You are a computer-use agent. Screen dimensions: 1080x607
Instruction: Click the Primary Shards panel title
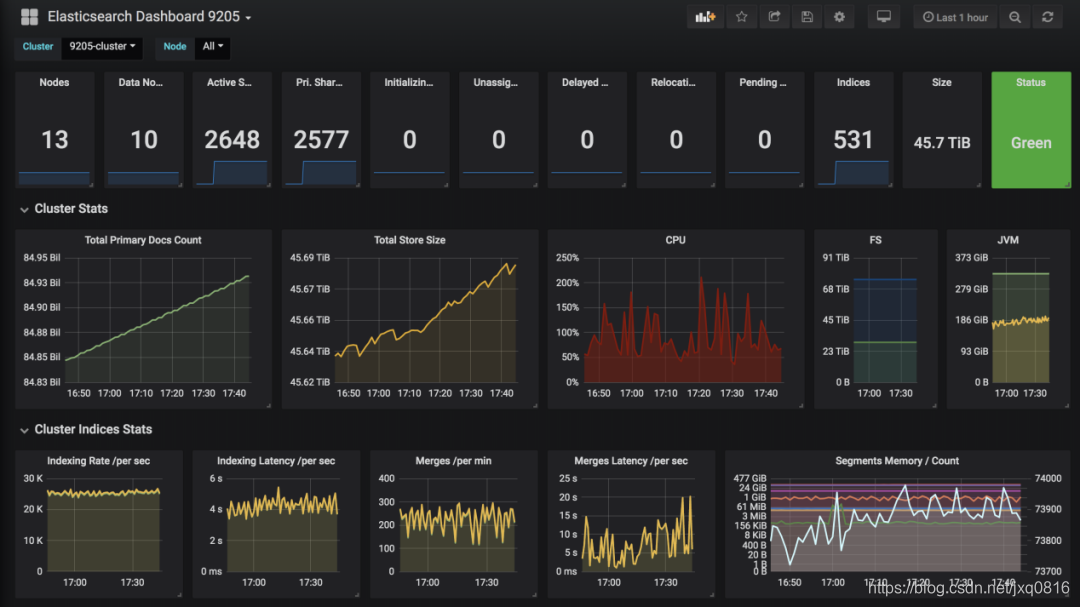319,82
